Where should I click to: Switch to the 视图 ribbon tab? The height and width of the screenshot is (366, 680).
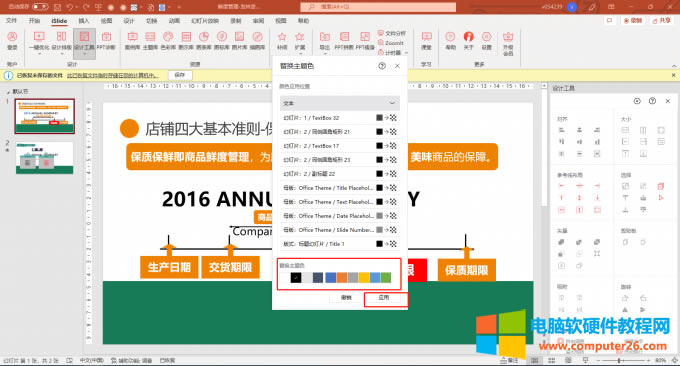[281, 21]
